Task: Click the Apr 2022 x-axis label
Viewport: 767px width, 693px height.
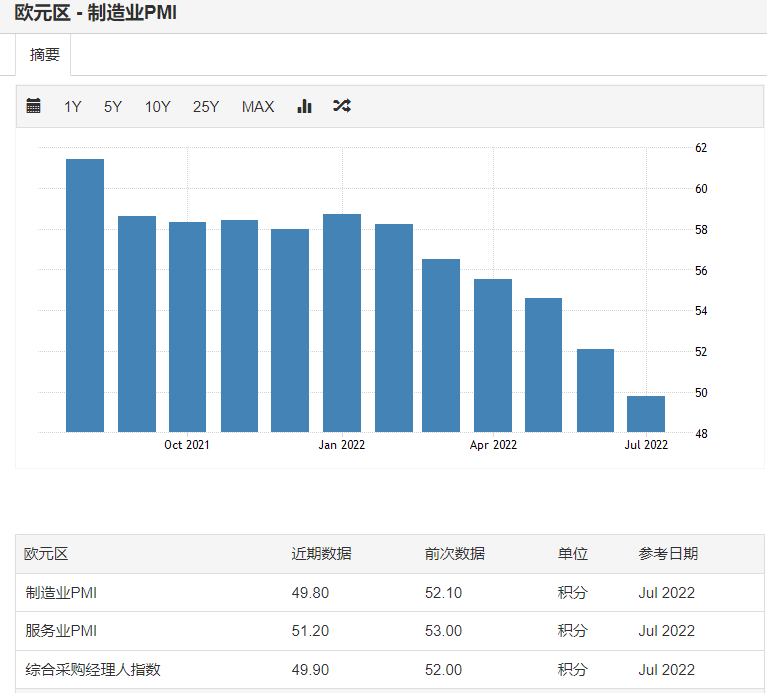Action: pos(493,445)
